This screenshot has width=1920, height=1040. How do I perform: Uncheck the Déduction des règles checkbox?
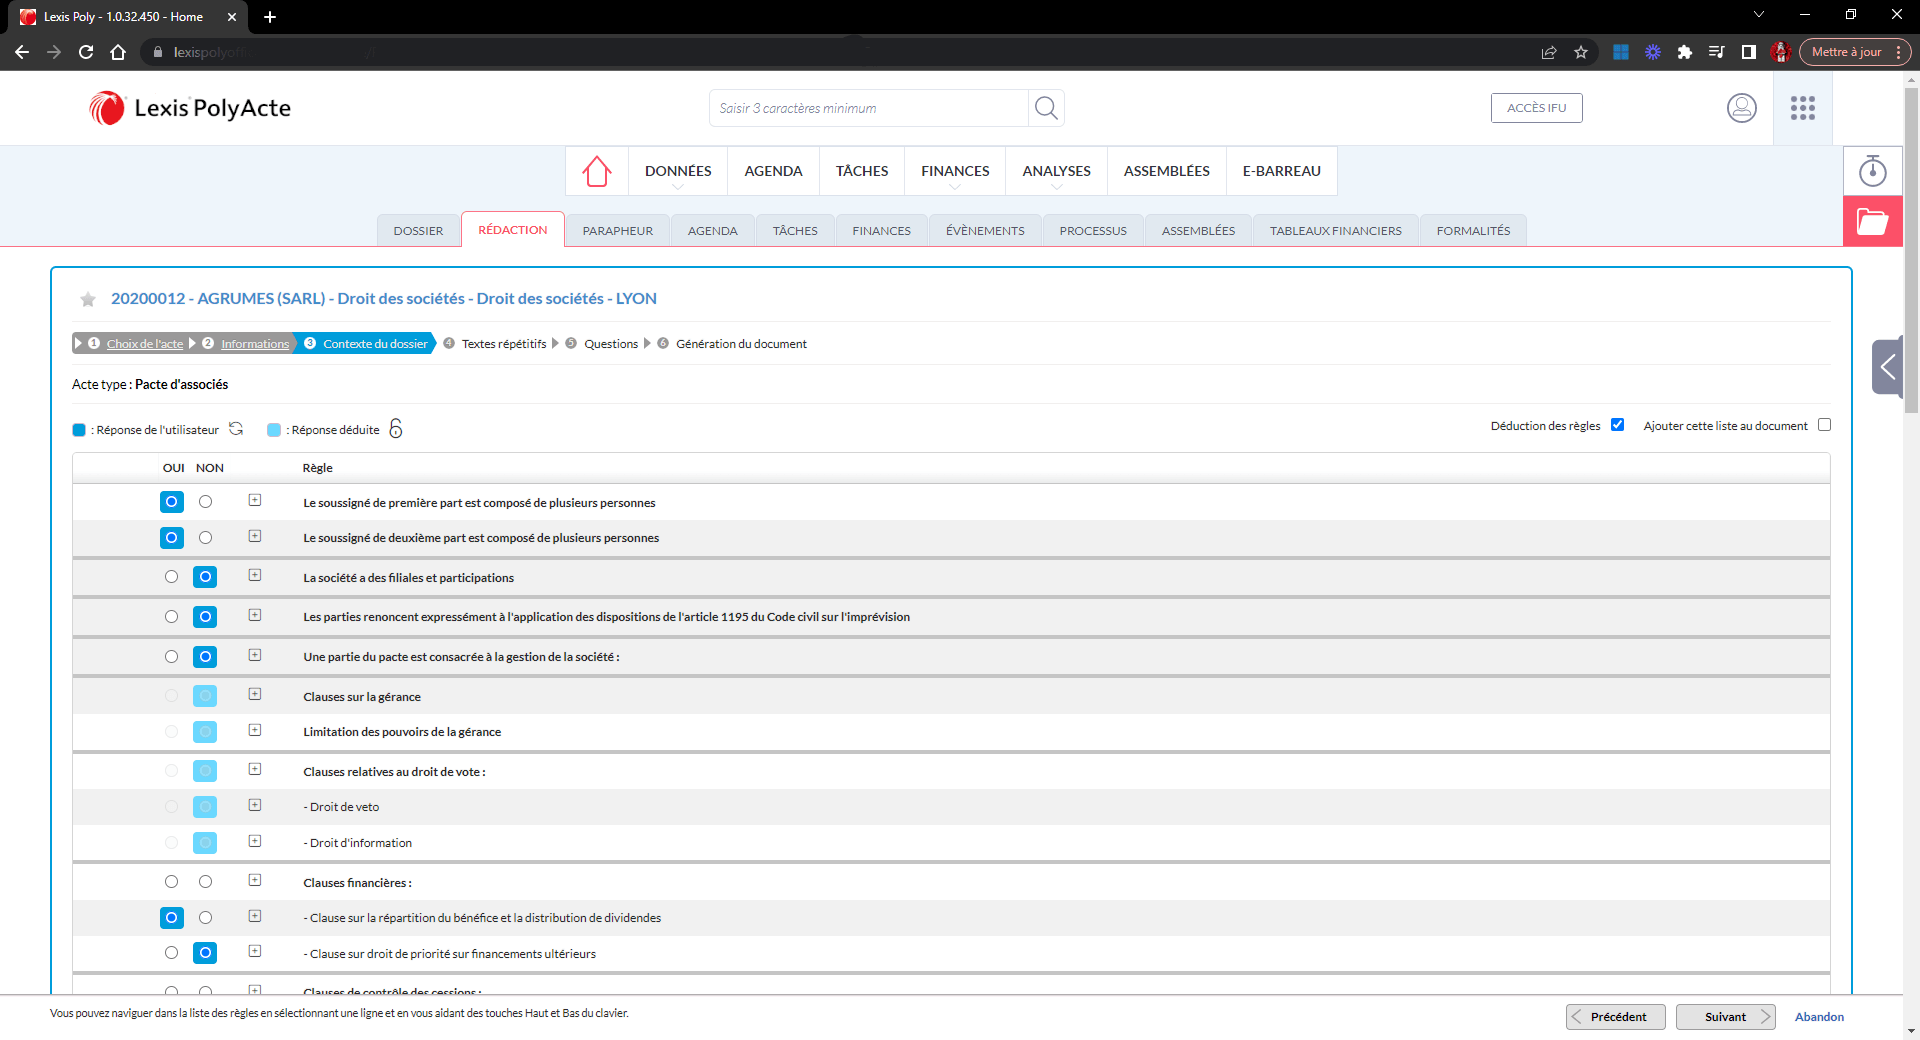(1617, 425)
